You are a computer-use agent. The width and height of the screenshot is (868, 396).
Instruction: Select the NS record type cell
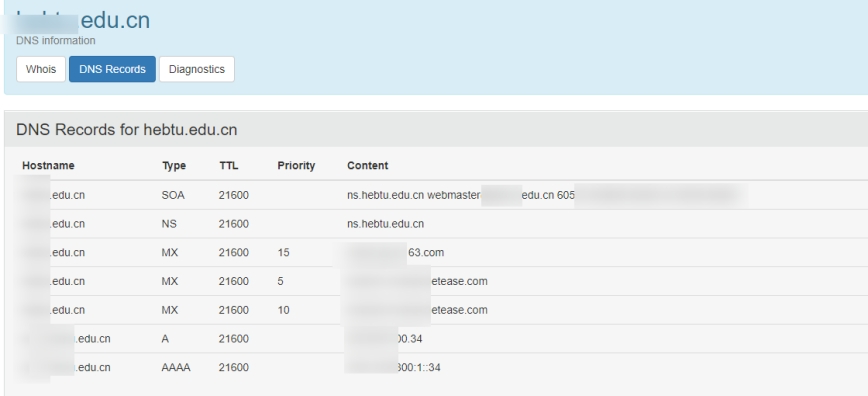[x=169, y=224]
